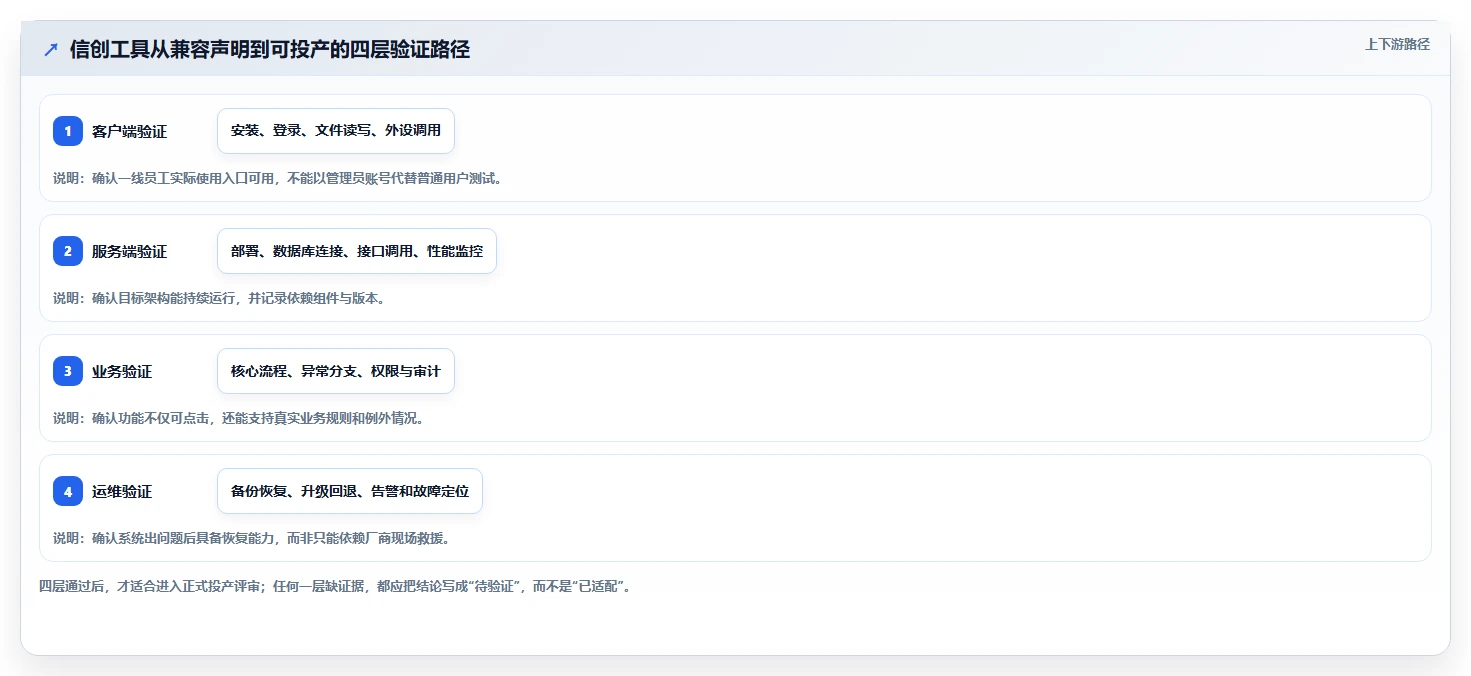The width and height of the screenshot is (1471, 676).
Task: Click the 服务端验证 step label
Action: pos(129,251)
